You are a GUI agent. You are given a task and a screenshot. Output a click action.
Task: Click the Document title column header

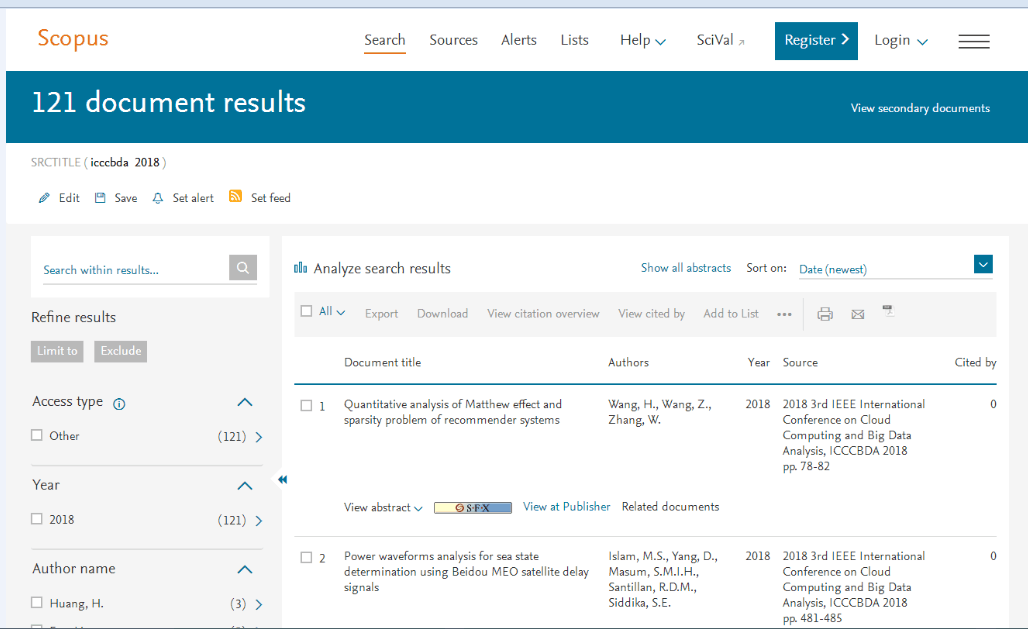[383, 362]
